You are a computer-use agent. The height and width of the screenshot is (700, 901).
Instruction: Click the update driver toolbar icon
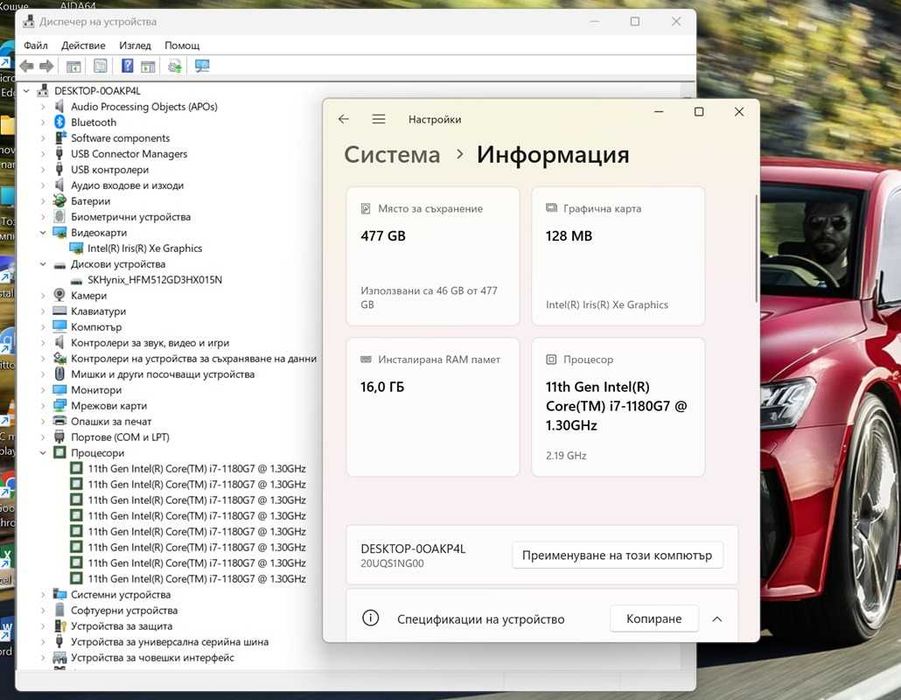pyautogui.click(x=175, y=66)
